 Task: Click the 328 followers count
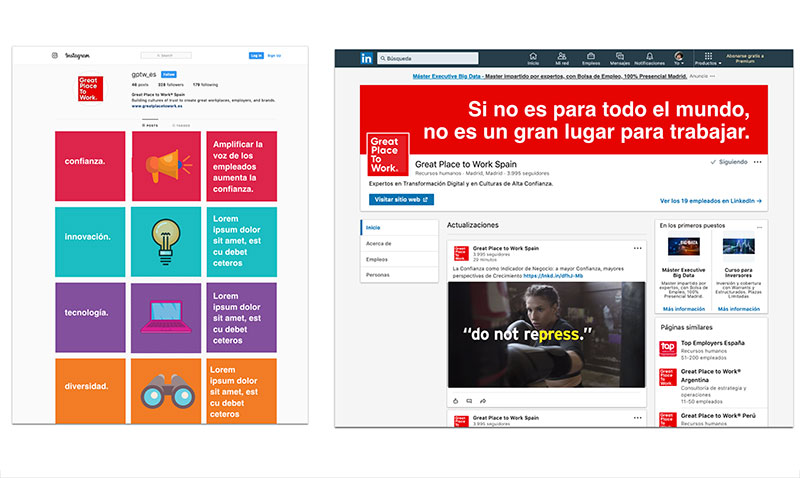170,85
